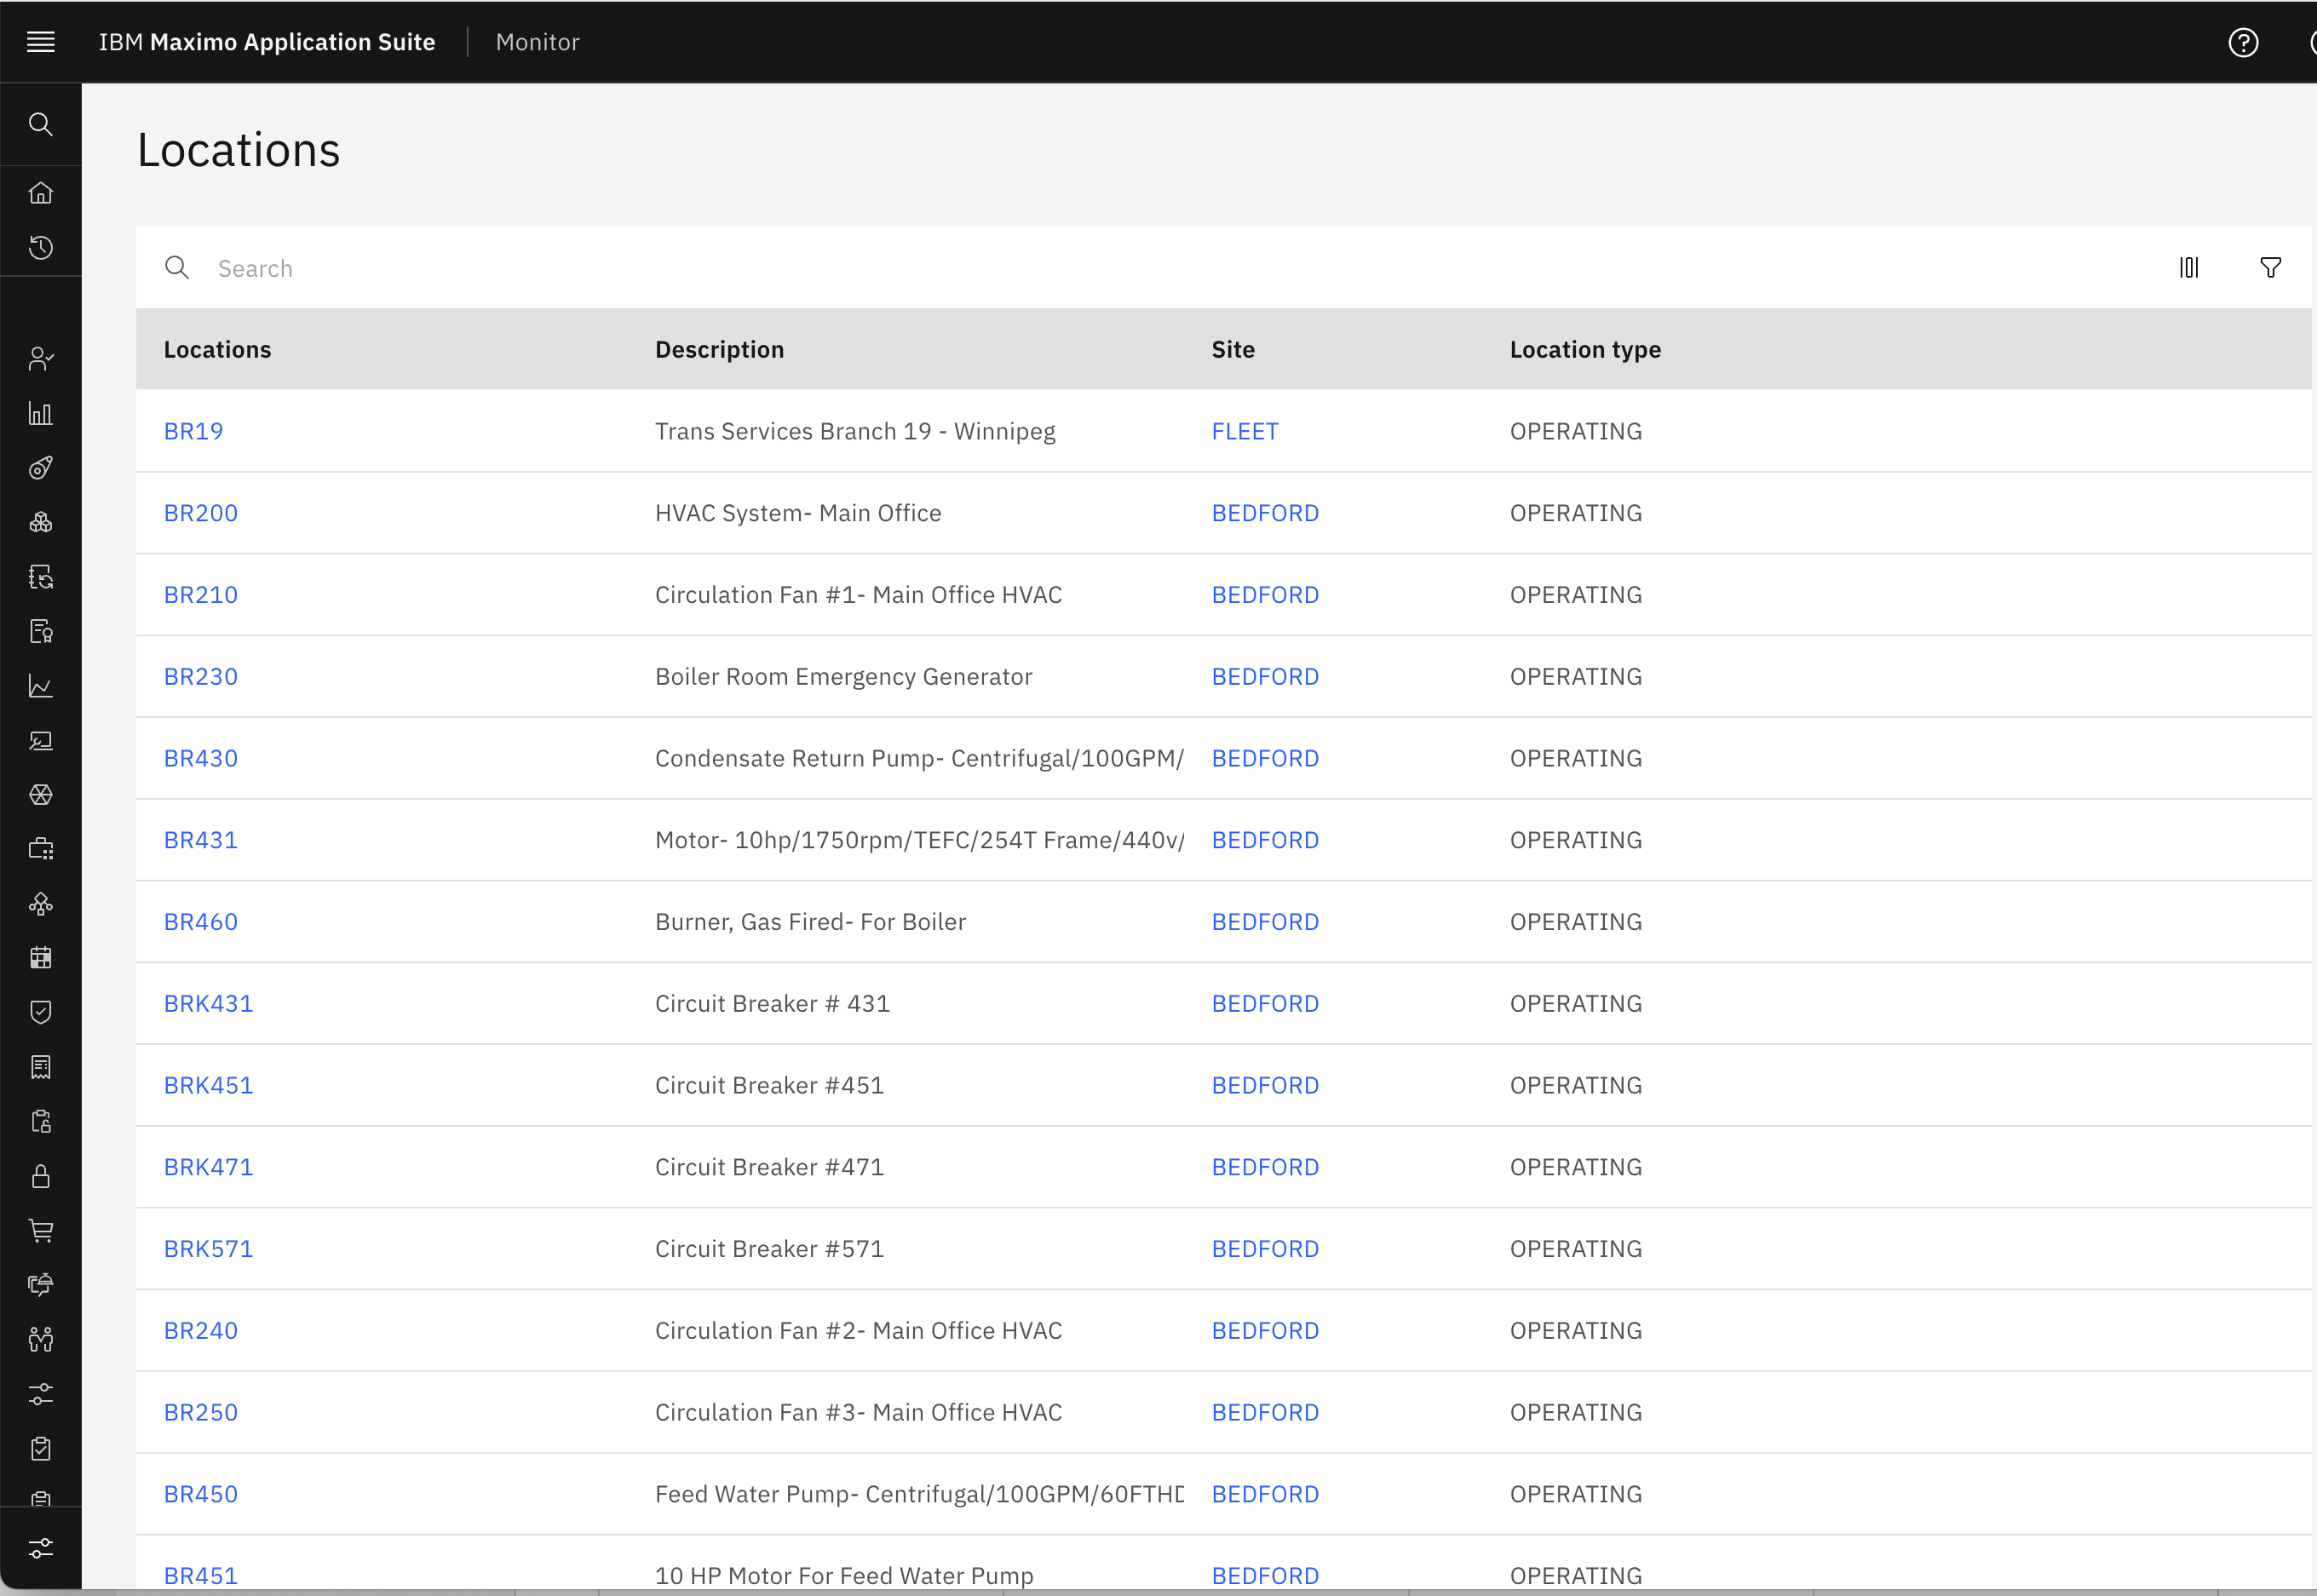2317x1596 pixels.
Task: Open the hamburger navigation menu
Action: click(41, 42)
